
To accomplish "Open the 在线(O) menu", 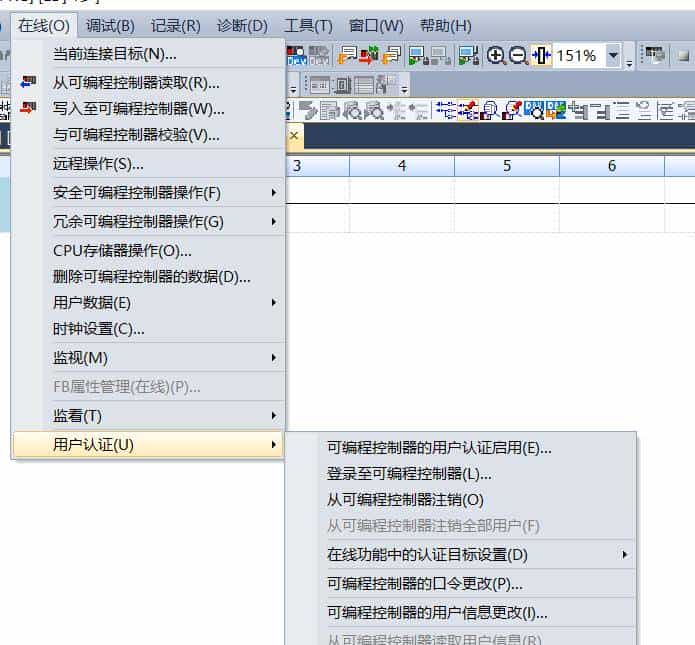I will (x=44, y=26).
